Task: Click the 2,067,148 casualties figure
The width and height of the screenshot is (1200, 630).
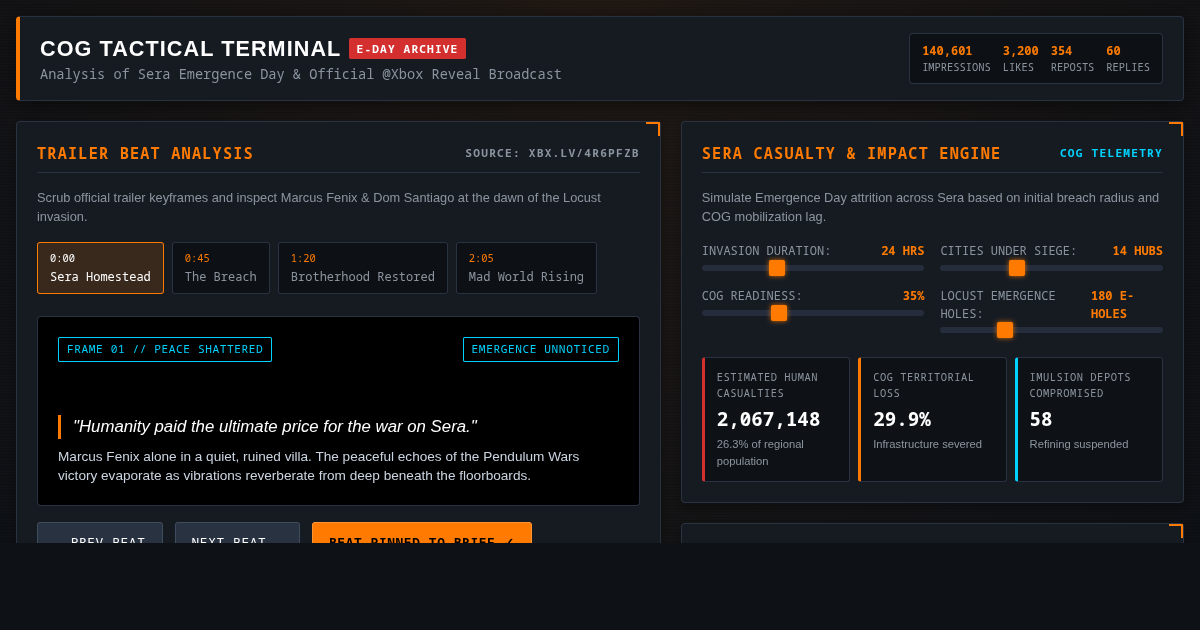Action: tap(768, 419)
